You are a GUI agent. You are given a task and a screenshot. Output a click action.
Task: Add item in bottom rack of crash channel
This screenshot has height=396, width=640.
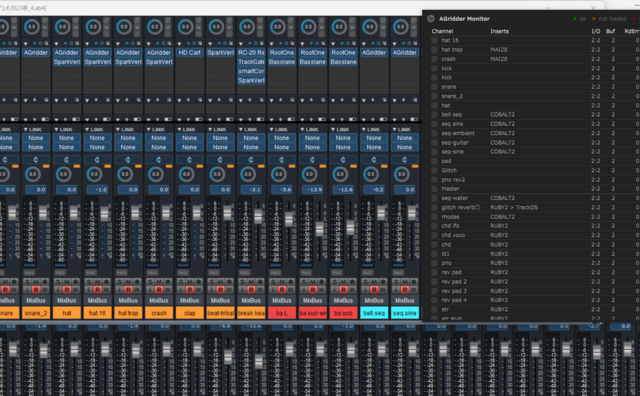click(158, 119)
